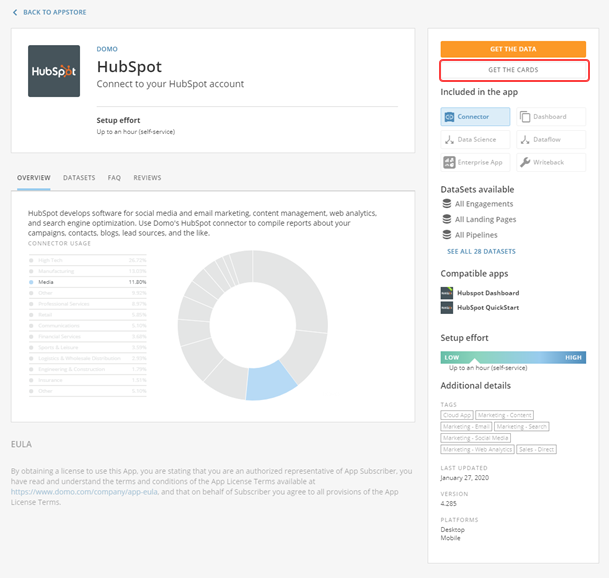Click the Get the Cards button
The image size is (609, 578).
513,70
